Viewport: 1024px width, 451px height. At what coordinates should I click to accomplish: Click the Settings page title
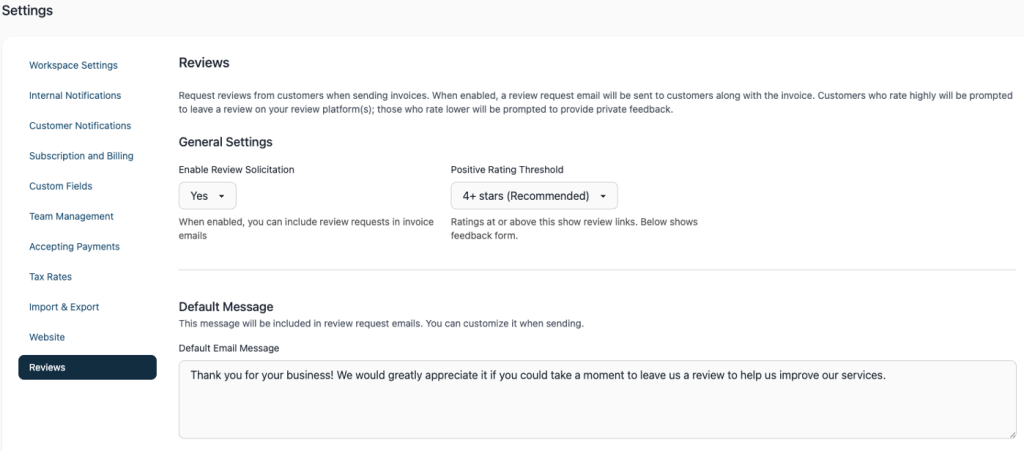(x=27, y=11)
